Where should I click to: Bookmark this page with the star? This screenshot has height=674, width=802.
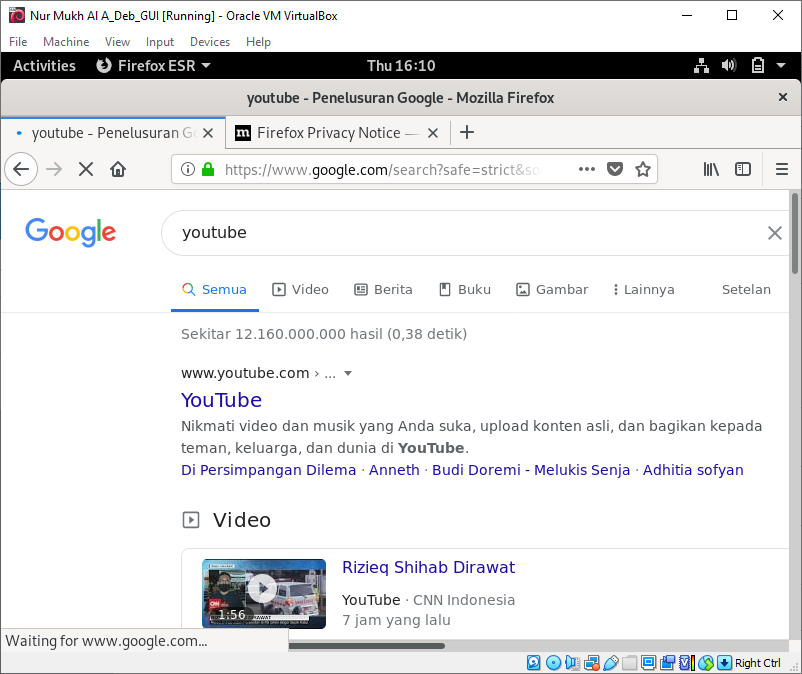[643, 169]
